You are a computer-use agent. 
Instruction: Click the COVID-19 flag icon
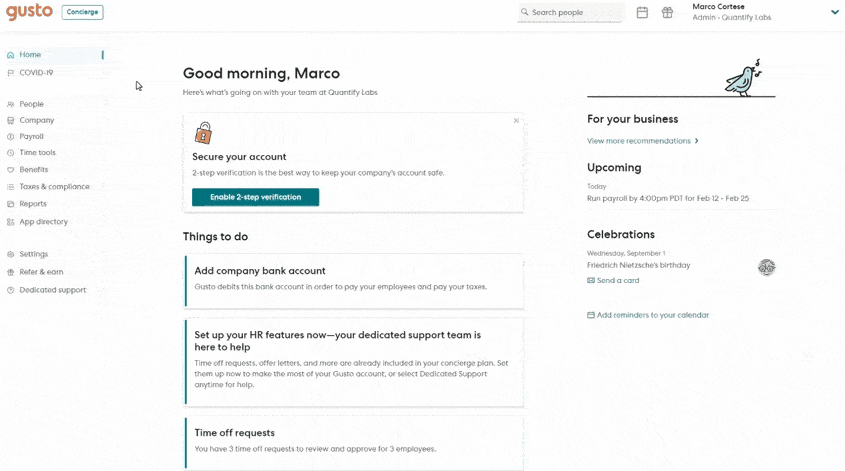[x=10, y=73]
